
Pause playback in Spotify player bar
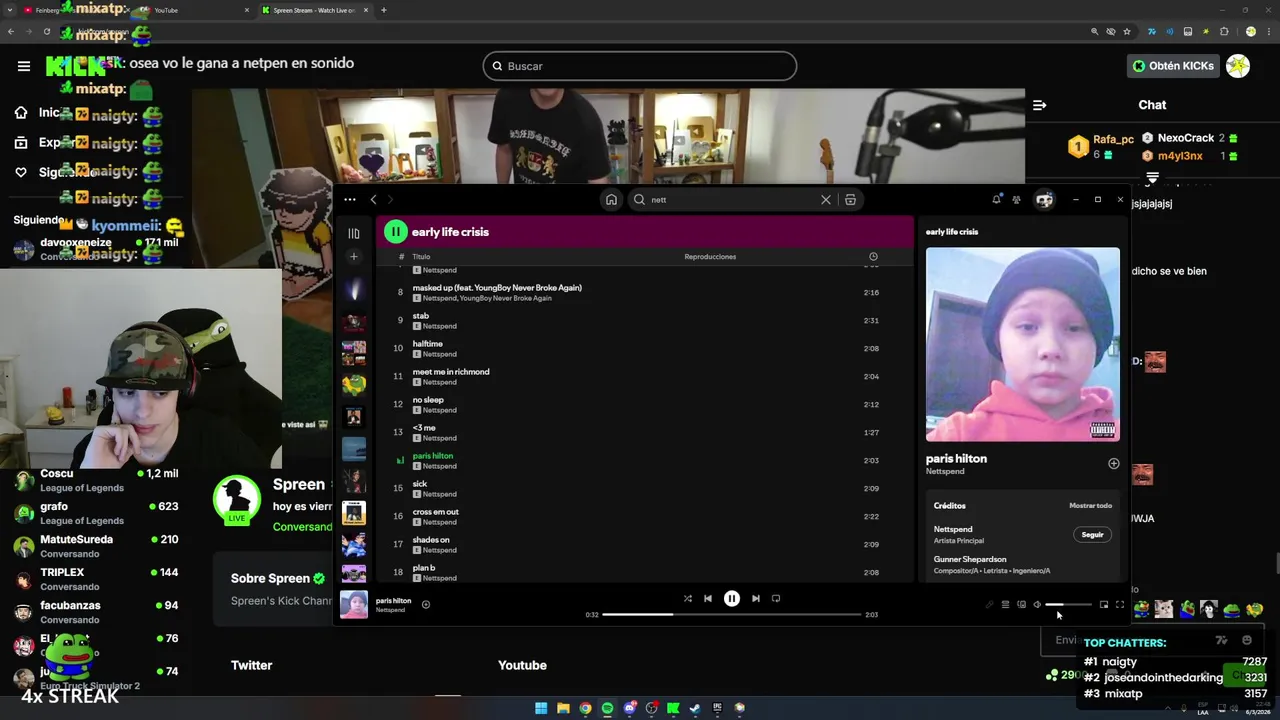[x=731, y=598]
